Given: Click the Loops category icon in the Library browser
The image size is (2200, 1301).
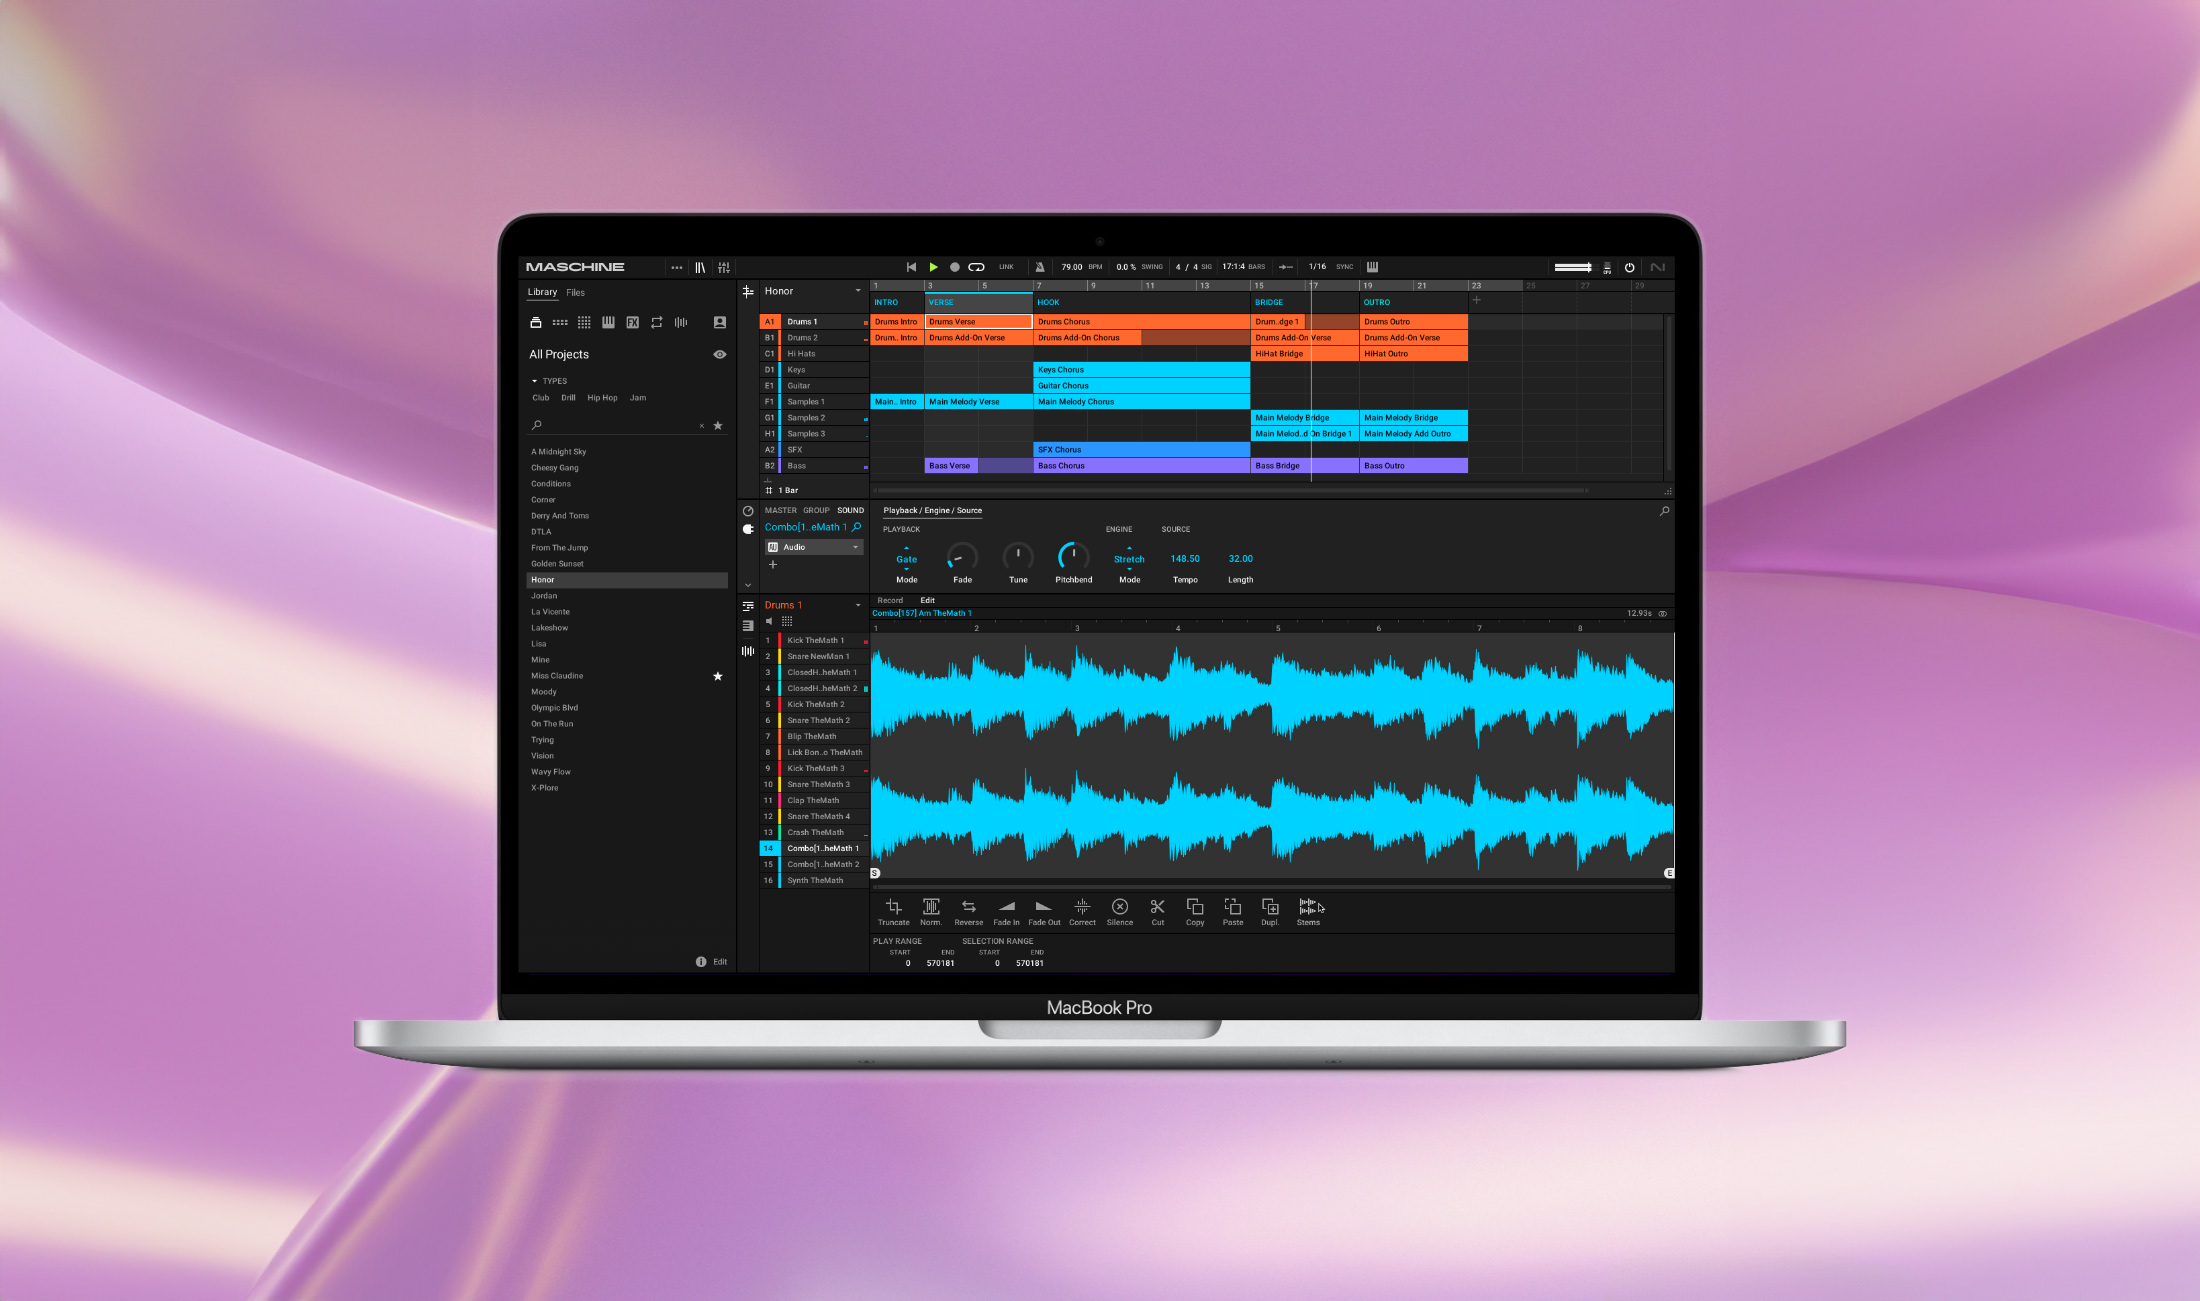Looking at the screenshot, I should (657, 322).
